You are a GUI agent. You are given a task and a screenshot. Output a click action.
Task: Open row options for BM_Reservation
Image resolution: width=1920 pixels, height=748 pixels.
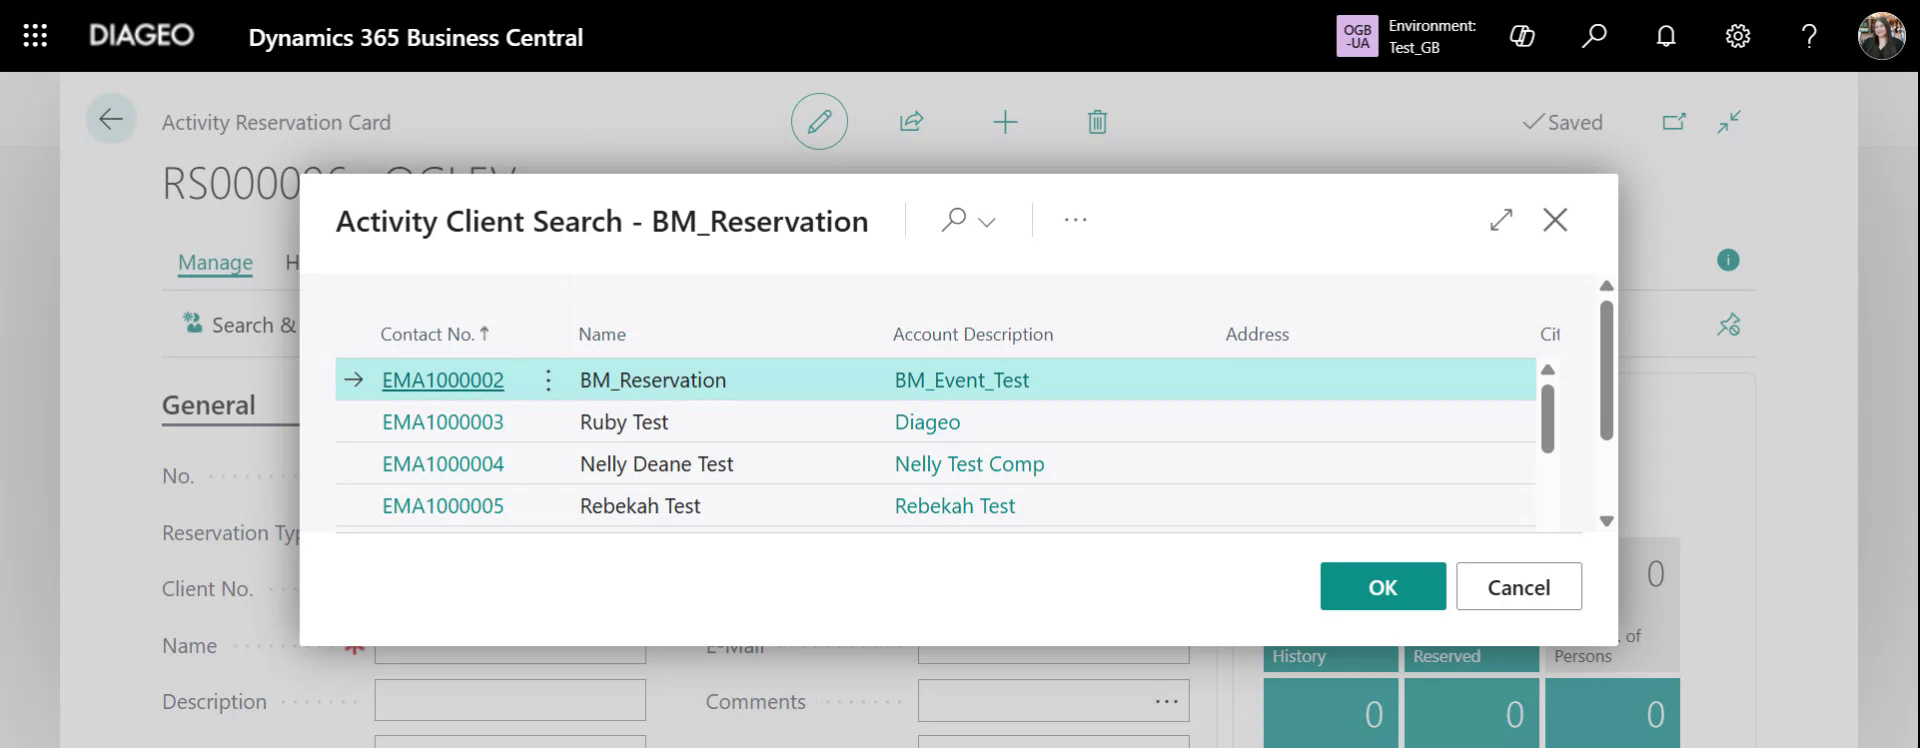tap(548, 380)
